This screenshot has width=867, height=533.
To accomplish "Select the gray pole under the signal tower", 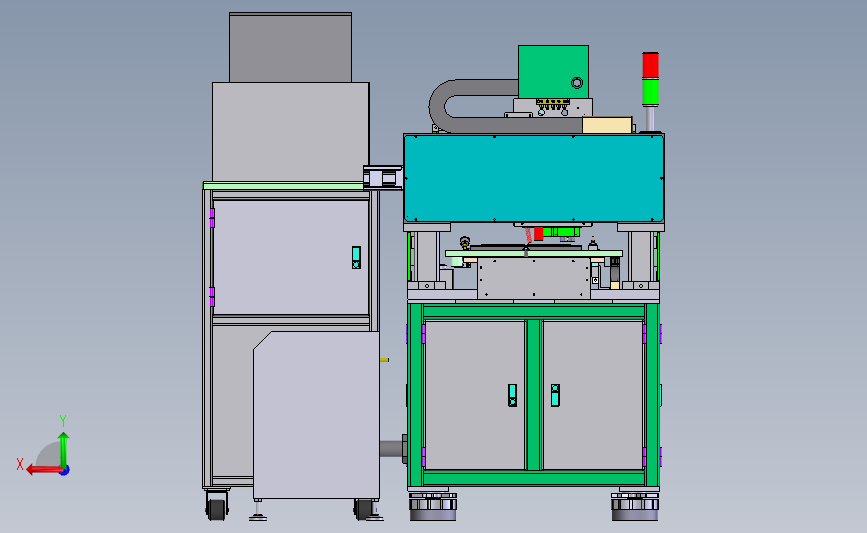I will click(650, 118).
